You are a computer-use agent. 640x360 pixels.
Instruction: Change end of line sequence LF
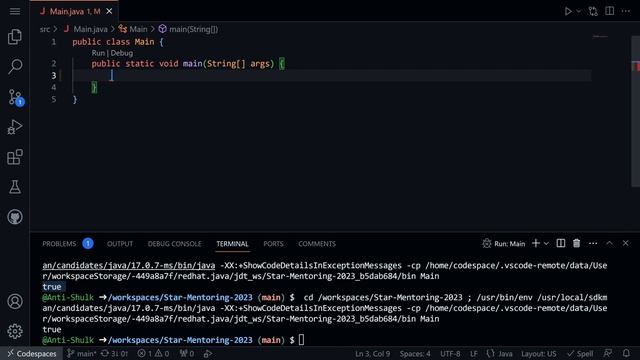pyautogui.click(x=473, y=353)
